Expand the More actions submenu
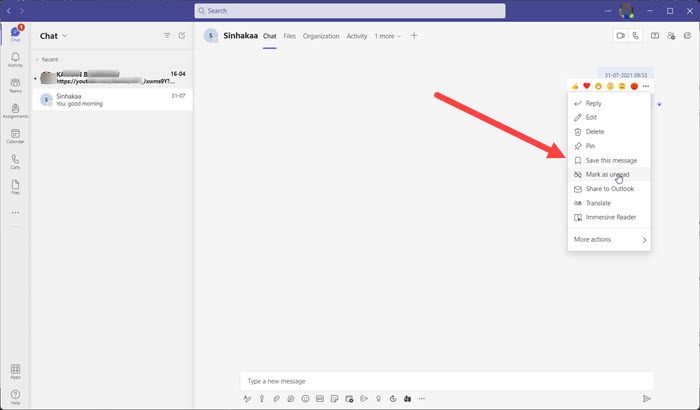Screen dimensions: 700x410 click(x=609, y=239)
